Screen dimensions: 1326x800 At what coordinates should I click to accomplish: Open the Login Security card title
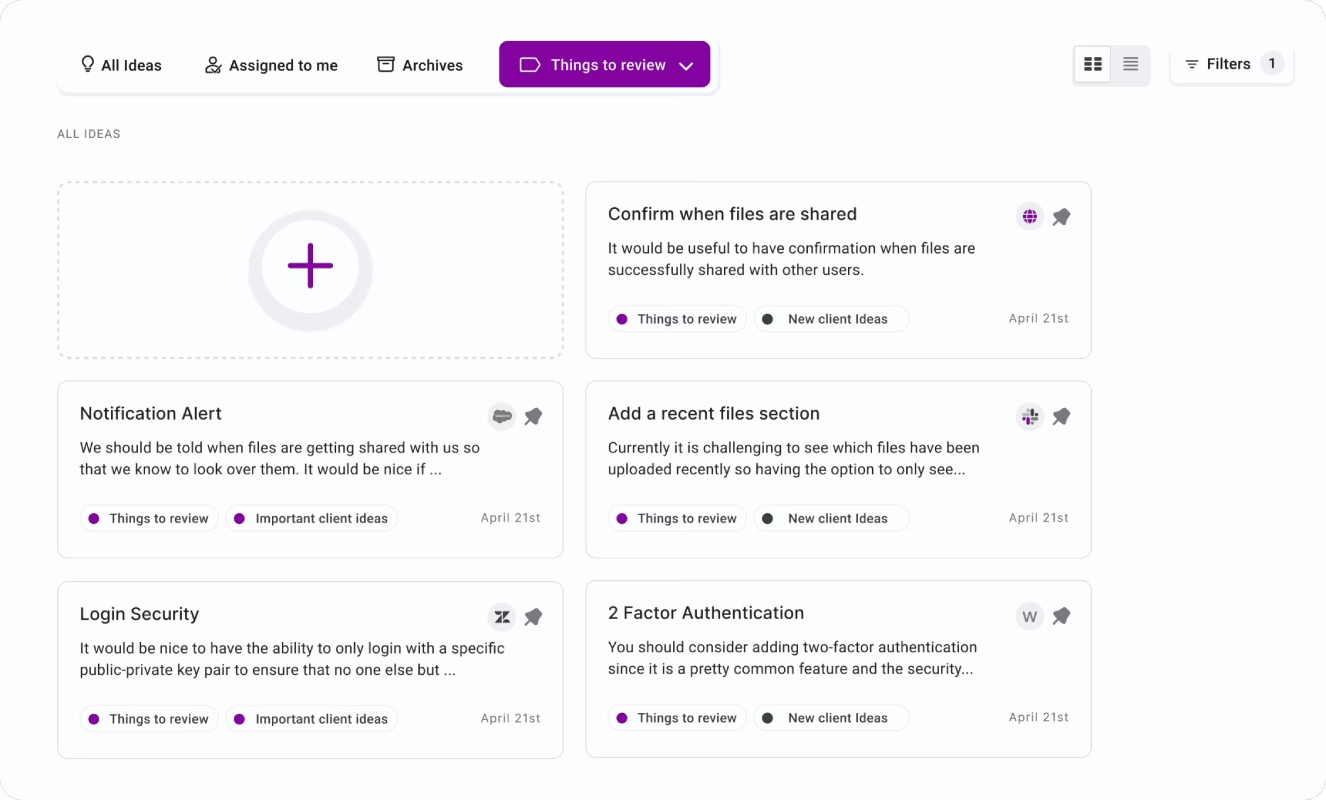click(139, 614)
